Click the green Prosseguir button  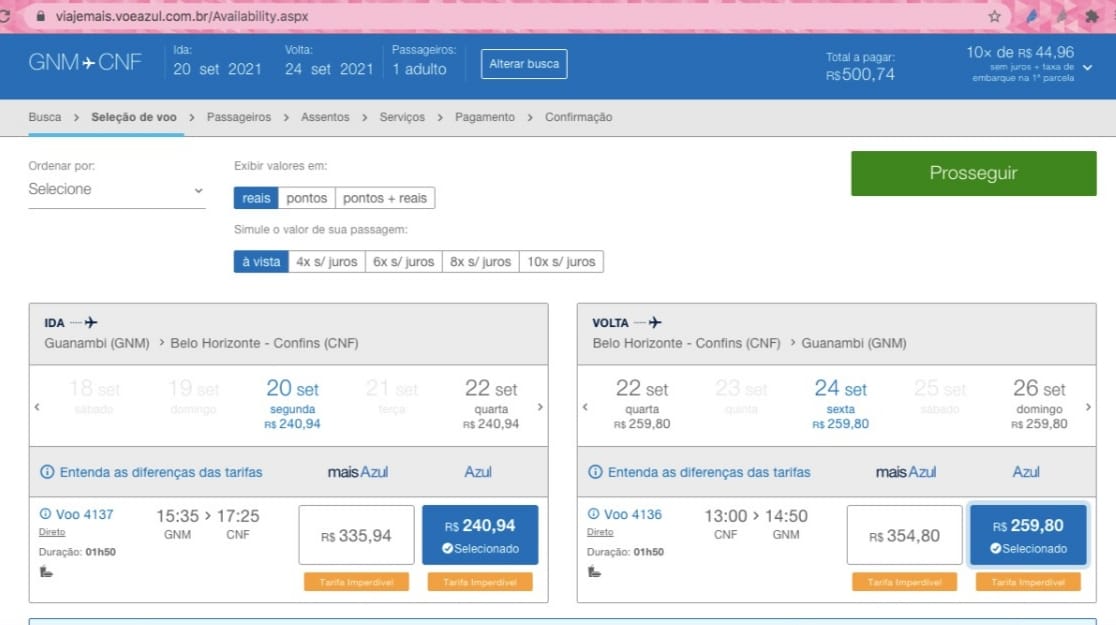pos(974,173)
